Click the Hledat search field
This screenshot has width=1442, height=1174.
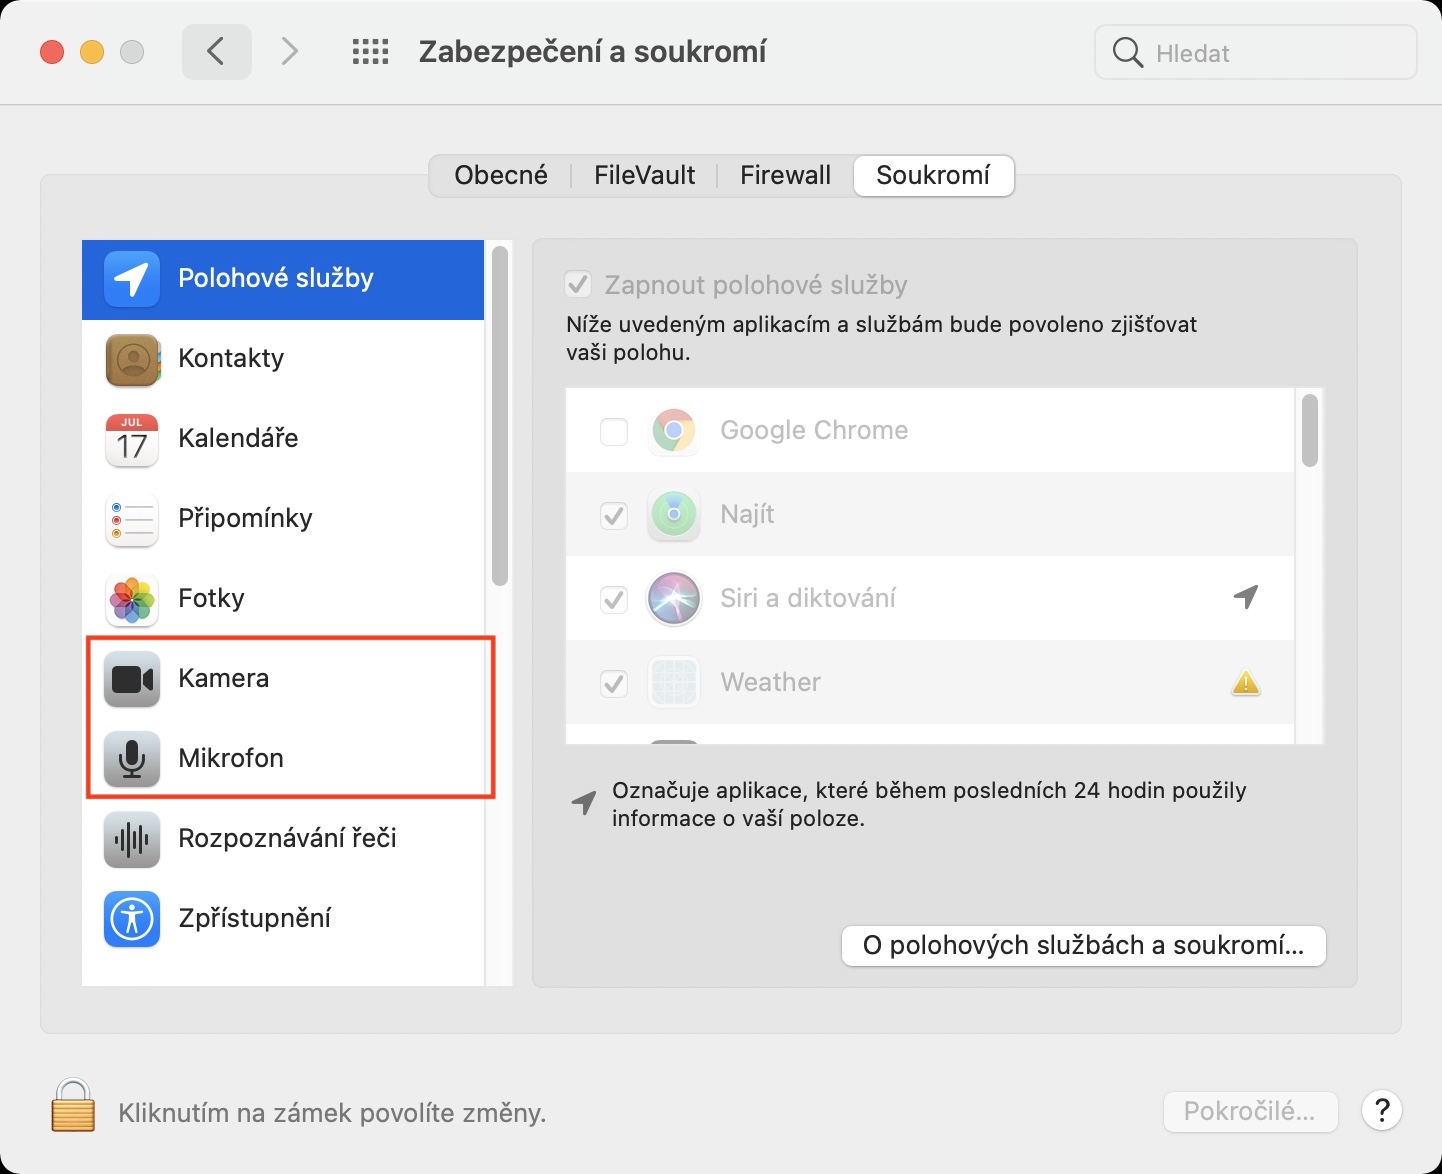coord(1270,53)
